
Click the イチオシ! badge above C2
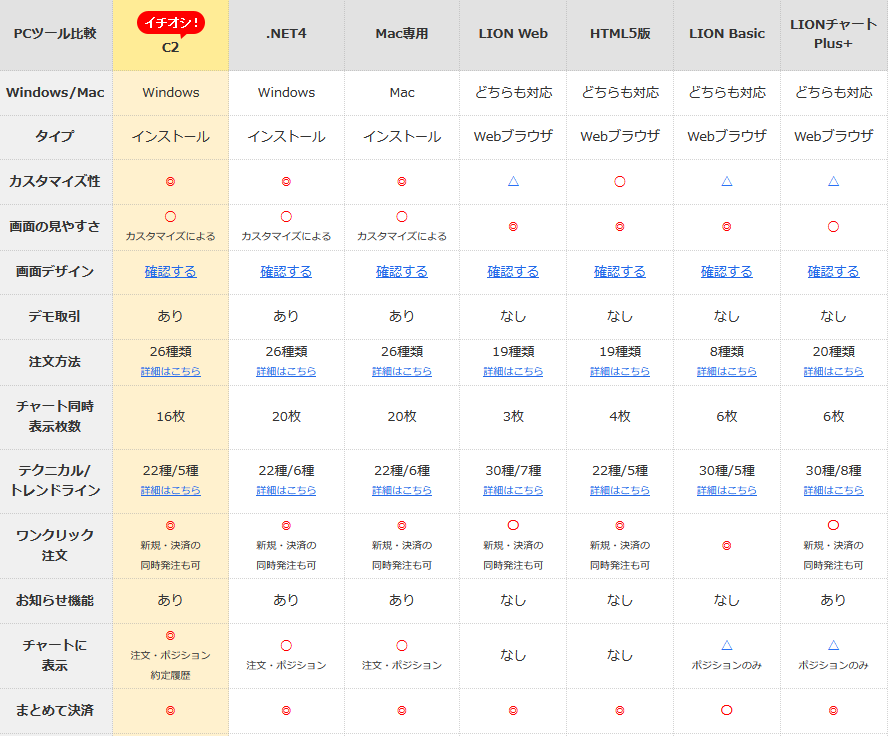170,24
